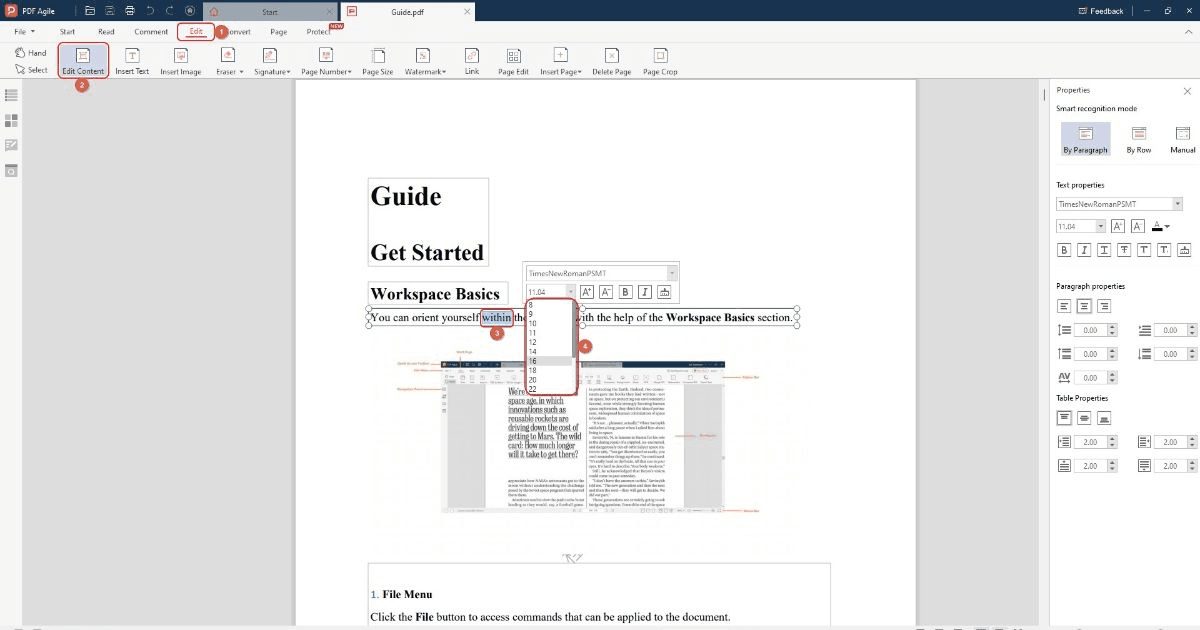
Task: Select By Paragraph recognition mode
Action: click(1085, 139)
